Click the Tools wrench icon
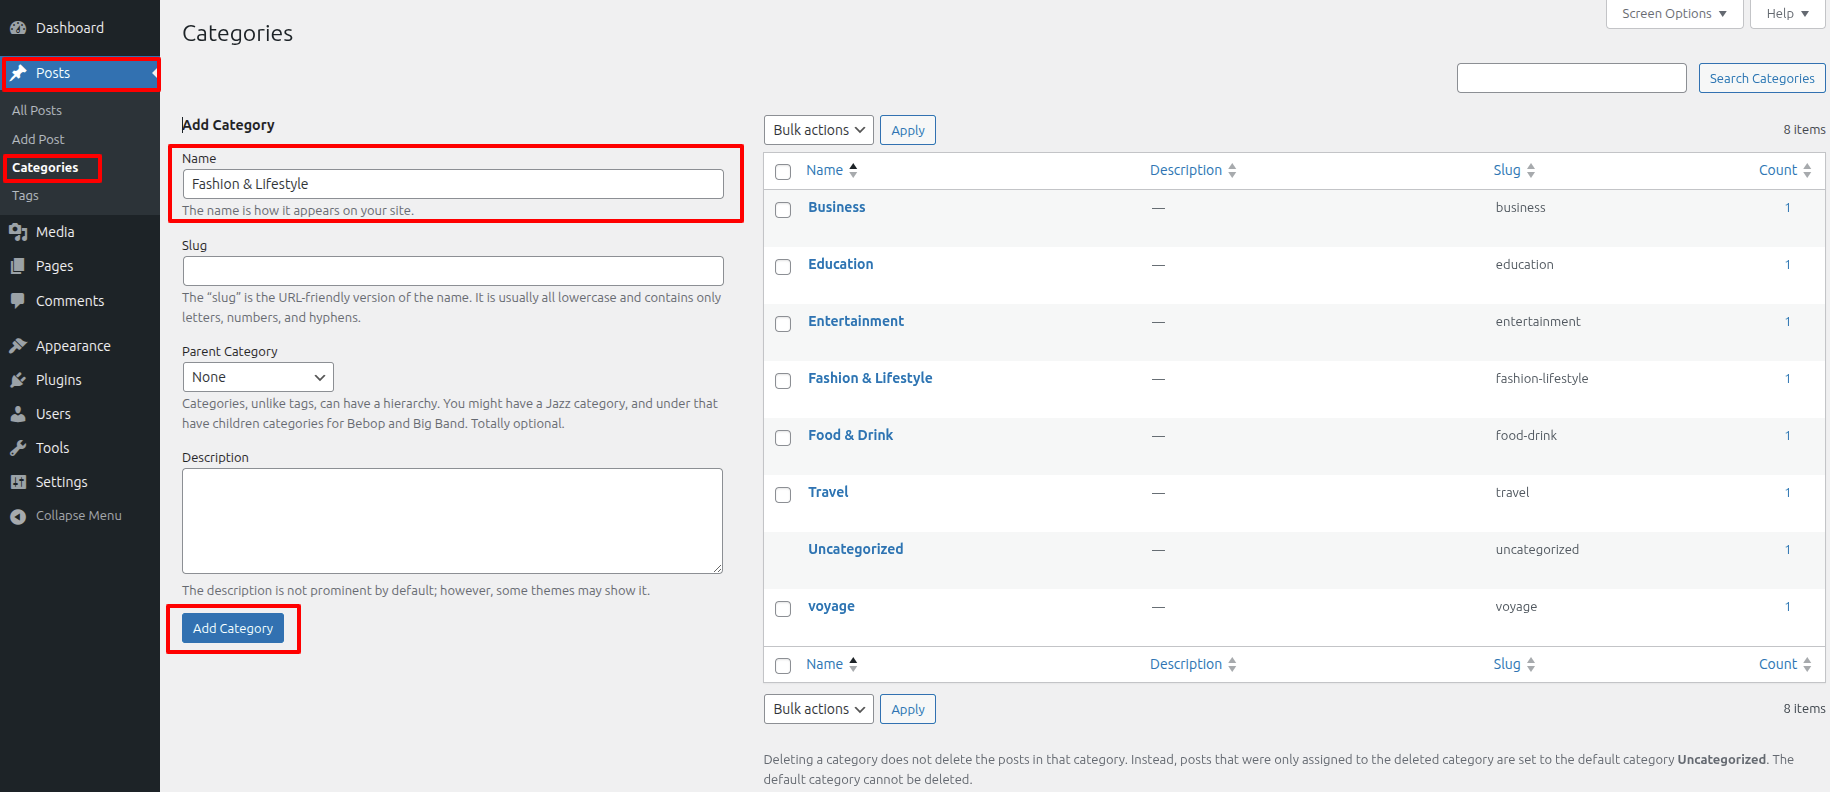Screen dimensions: 1830x792 pyautogui.click(x=18, y=448)
